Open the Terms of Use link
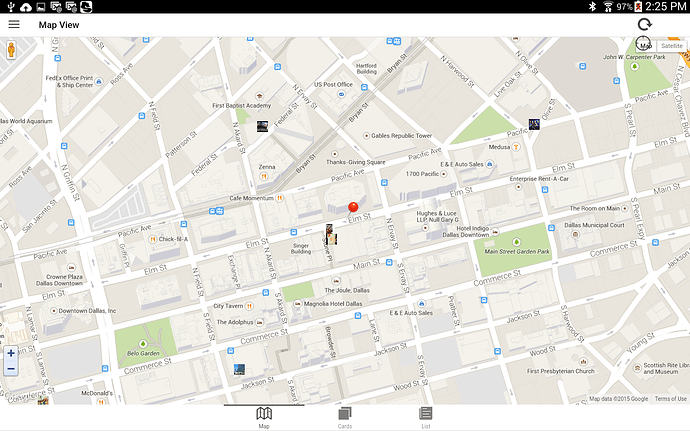Viewport: 690px width, 431px height. pos(670,399)
